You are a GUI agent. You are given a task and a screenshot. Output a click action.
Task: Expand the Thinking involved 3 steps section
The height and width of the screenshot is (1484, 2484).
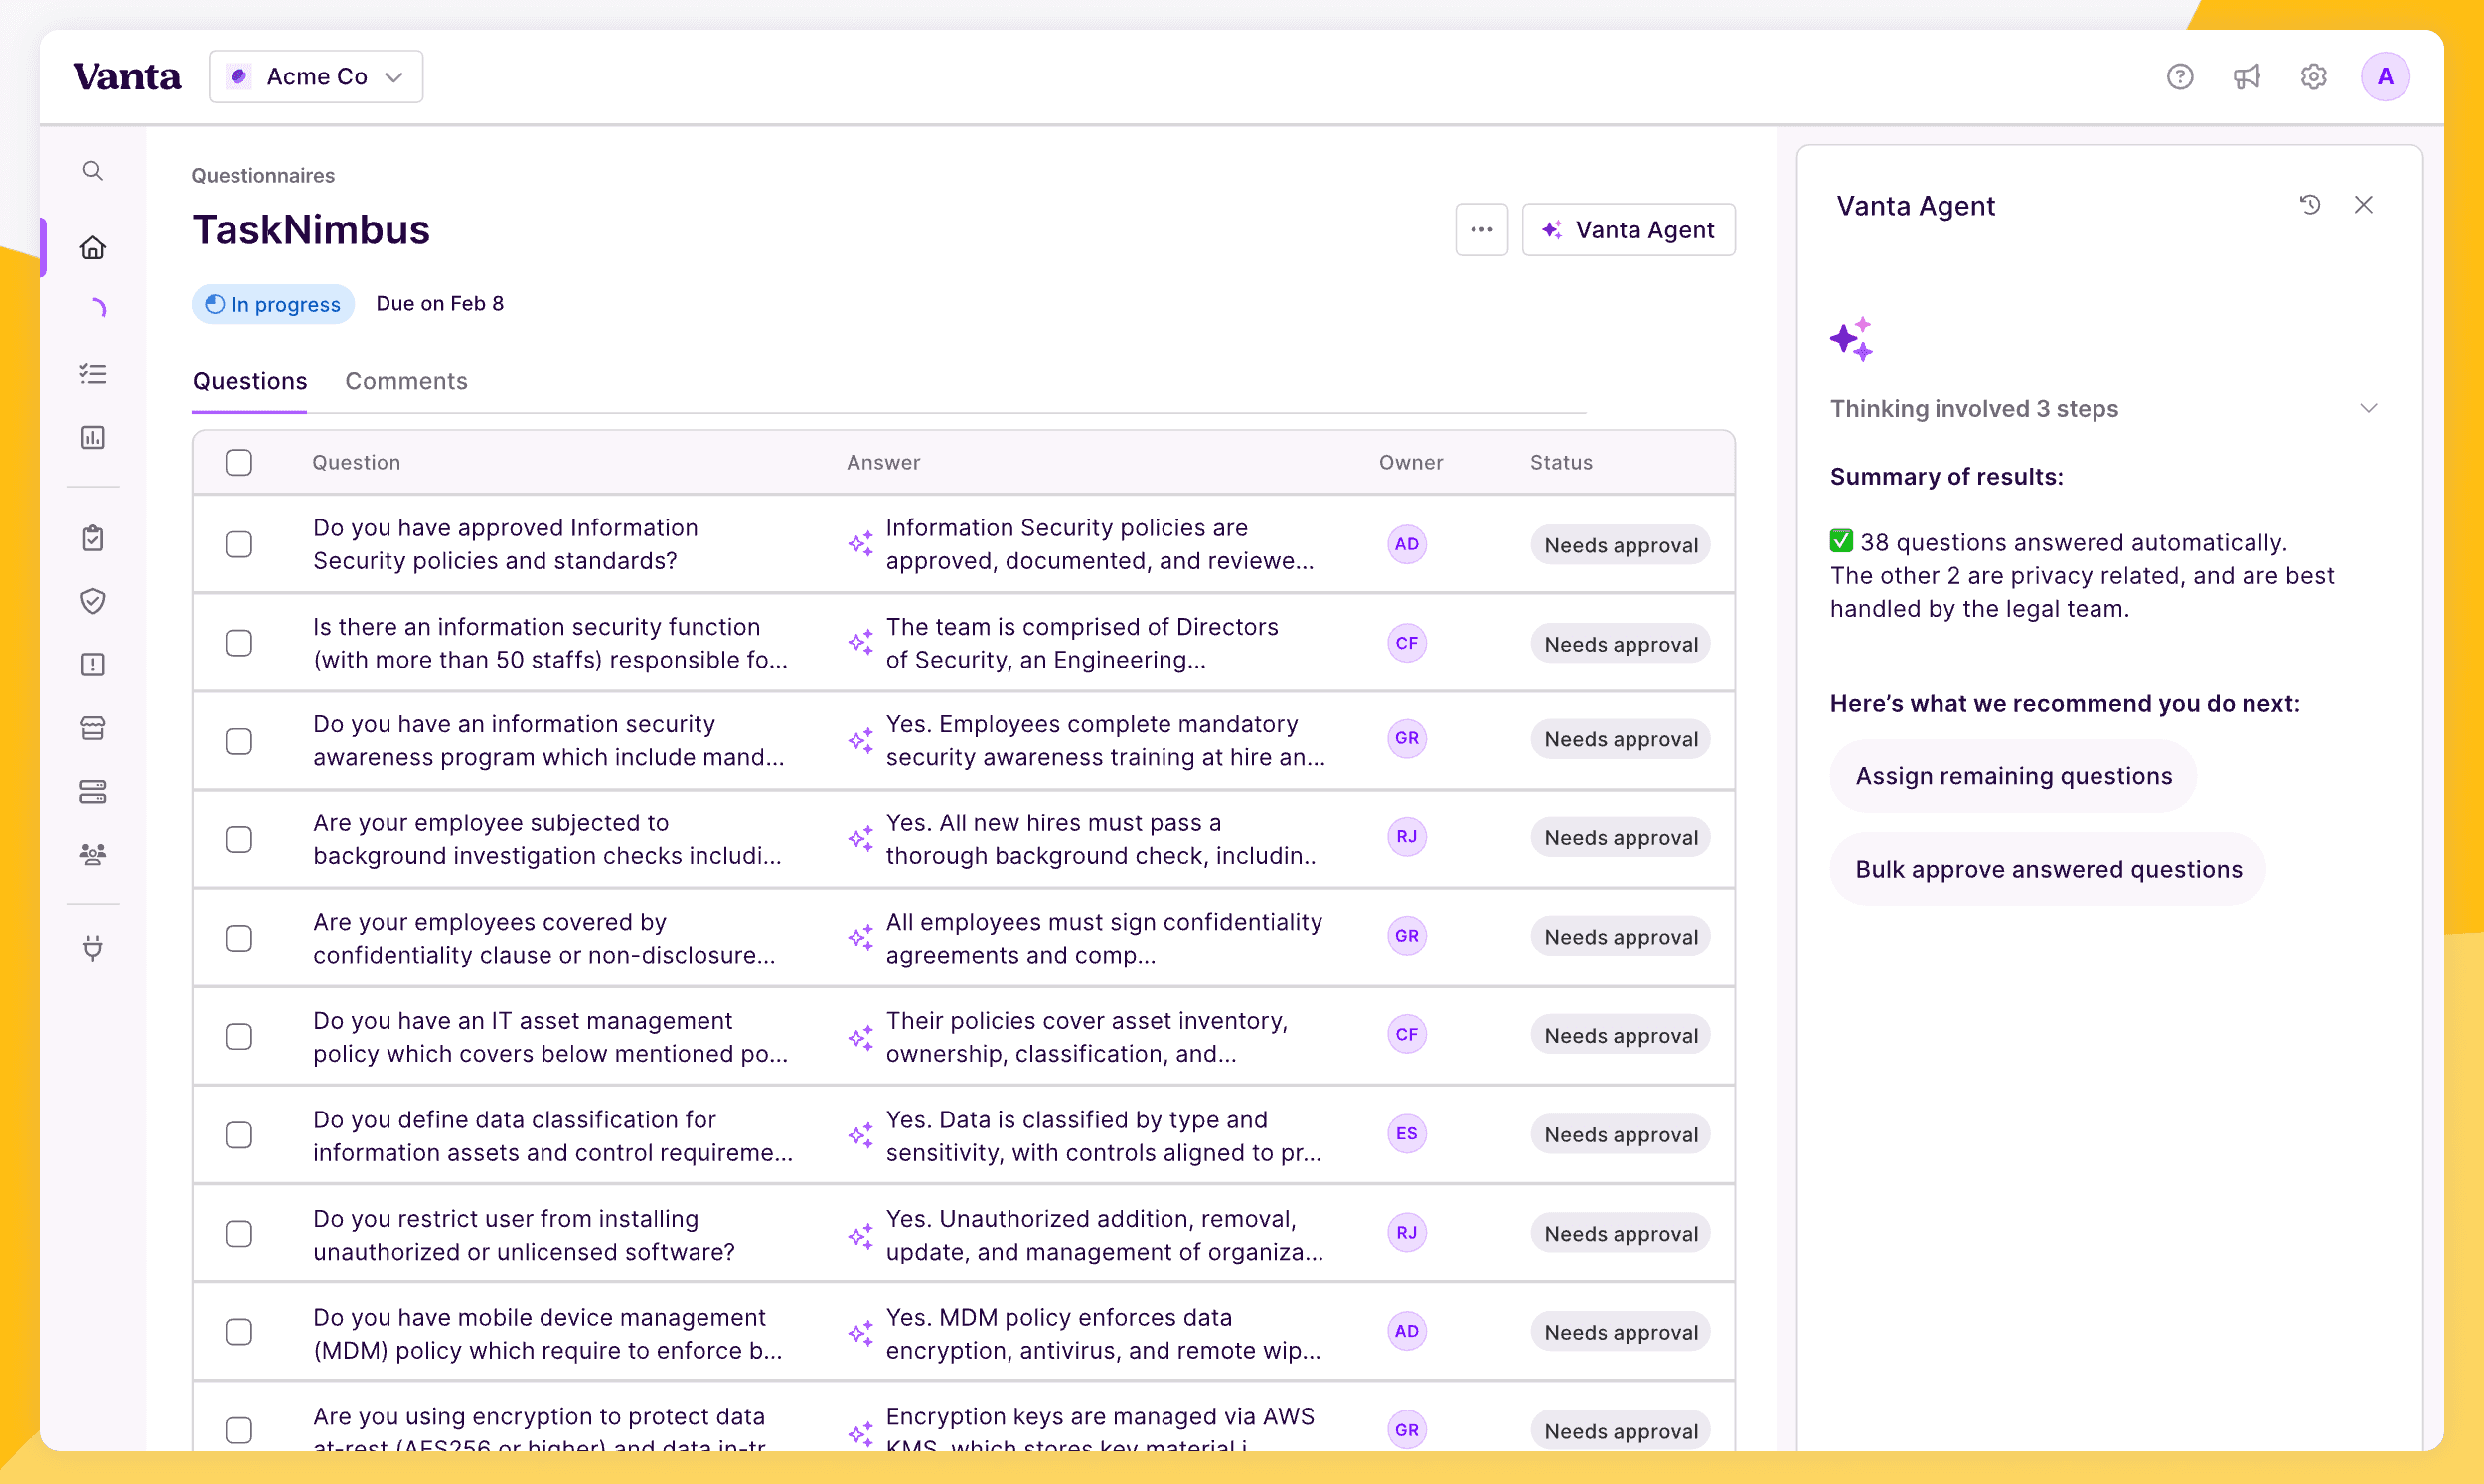[x=2368, y=409]
